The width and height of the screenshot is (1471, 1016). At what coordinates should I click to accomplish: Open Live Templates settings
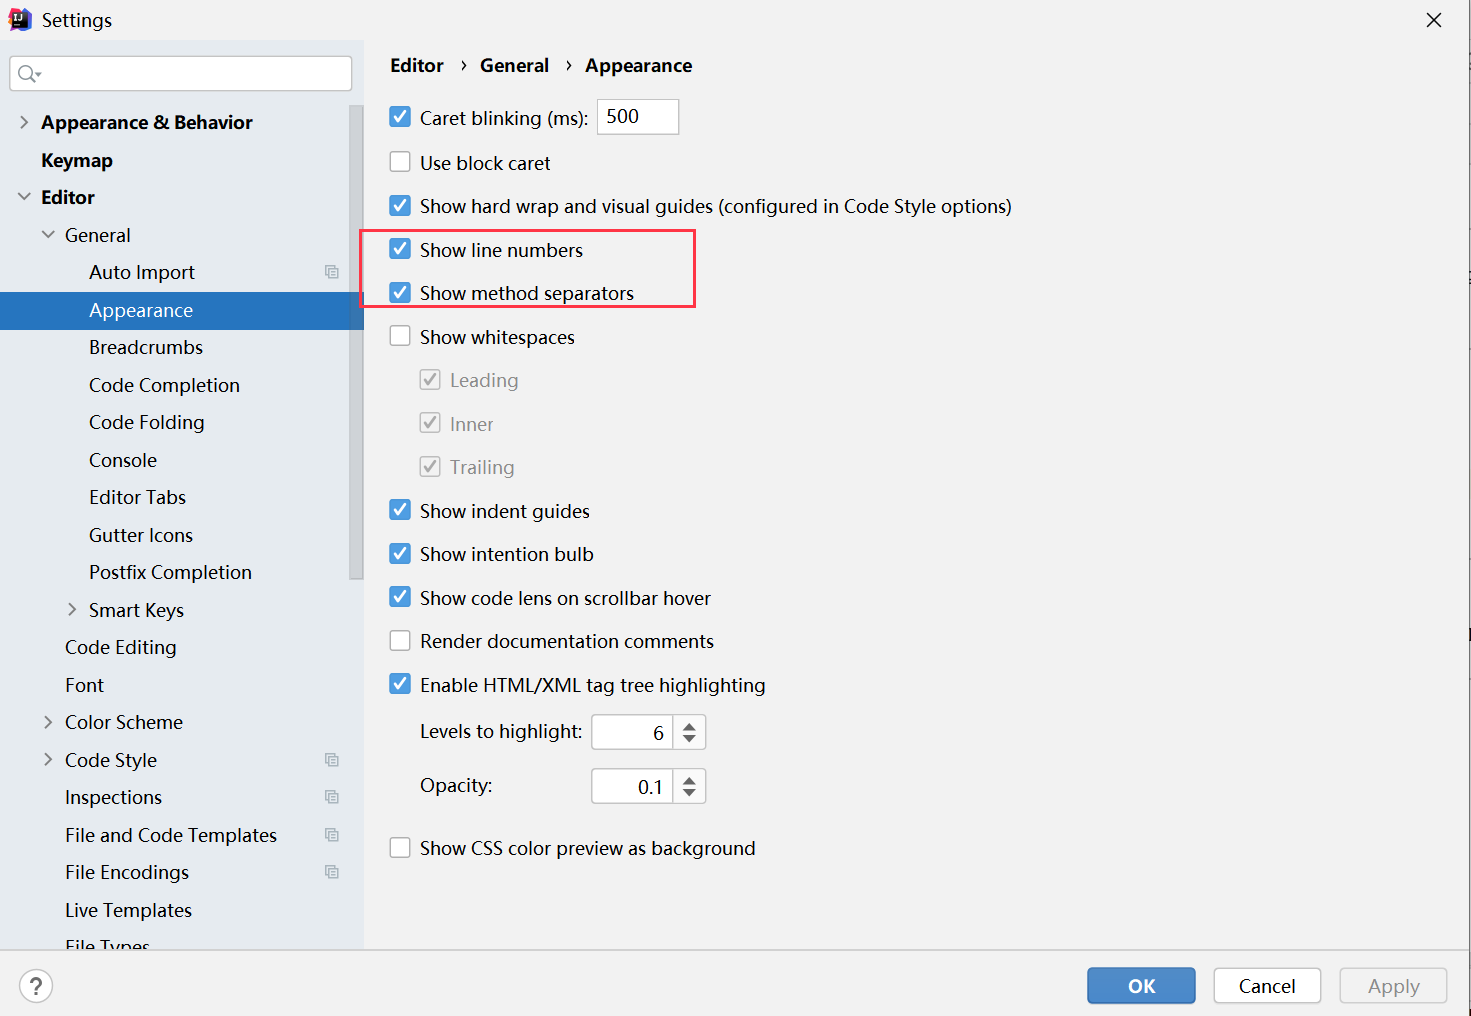[128, 910]
